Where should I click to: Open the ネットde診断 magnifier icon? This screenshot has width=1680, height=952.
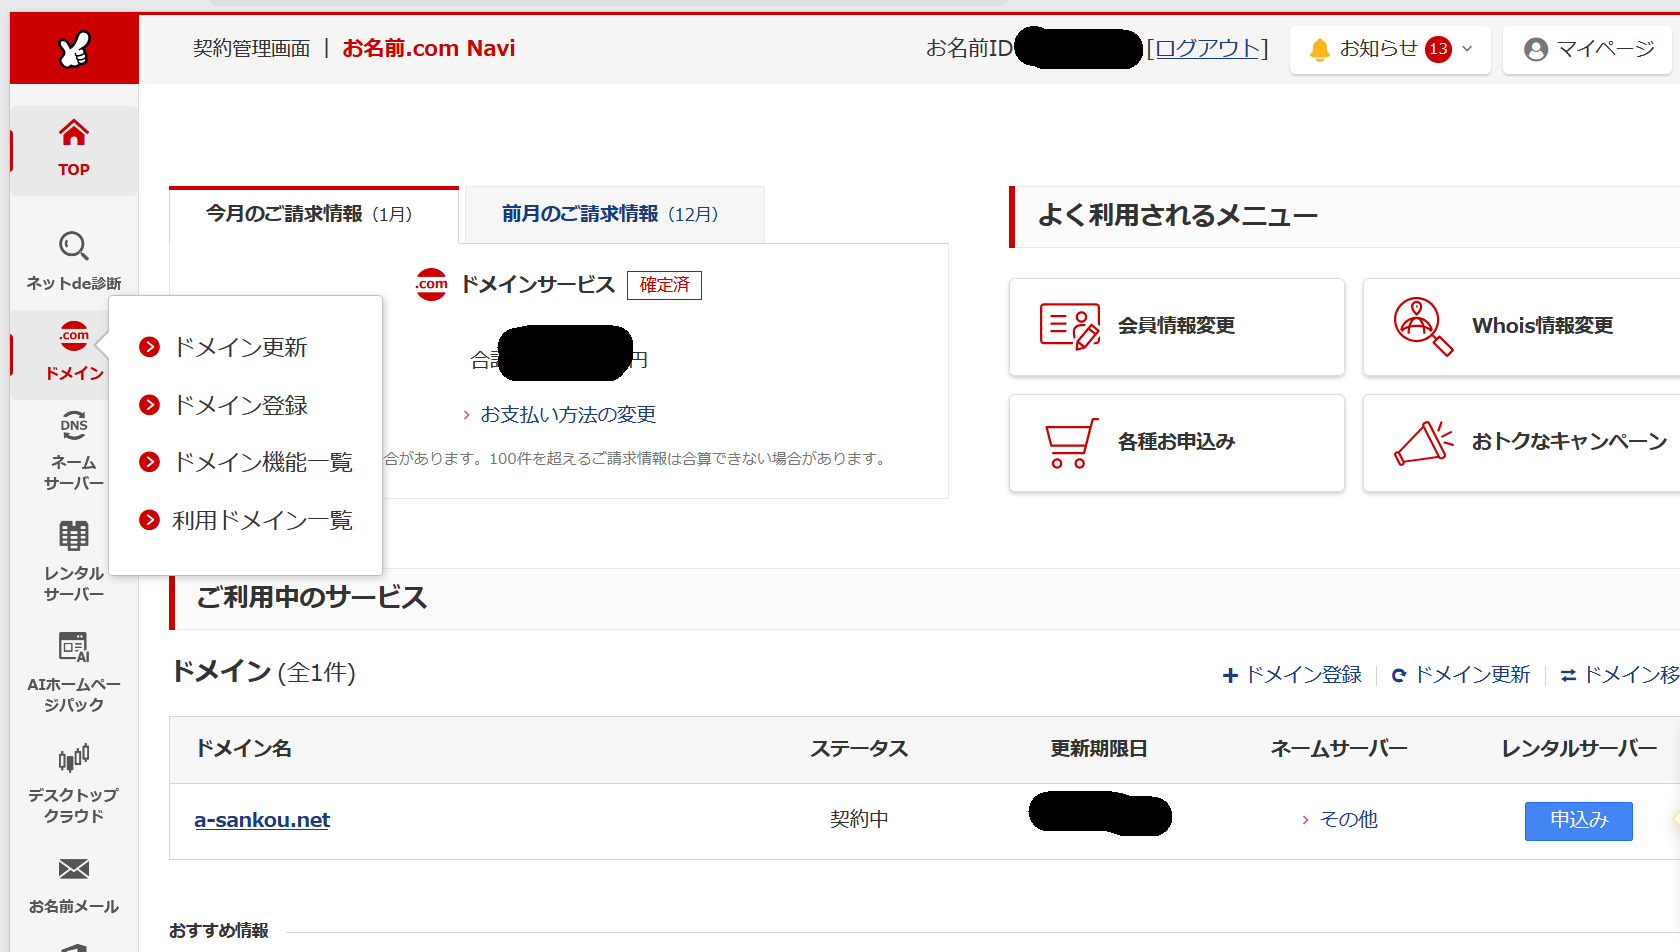[74, 247]
